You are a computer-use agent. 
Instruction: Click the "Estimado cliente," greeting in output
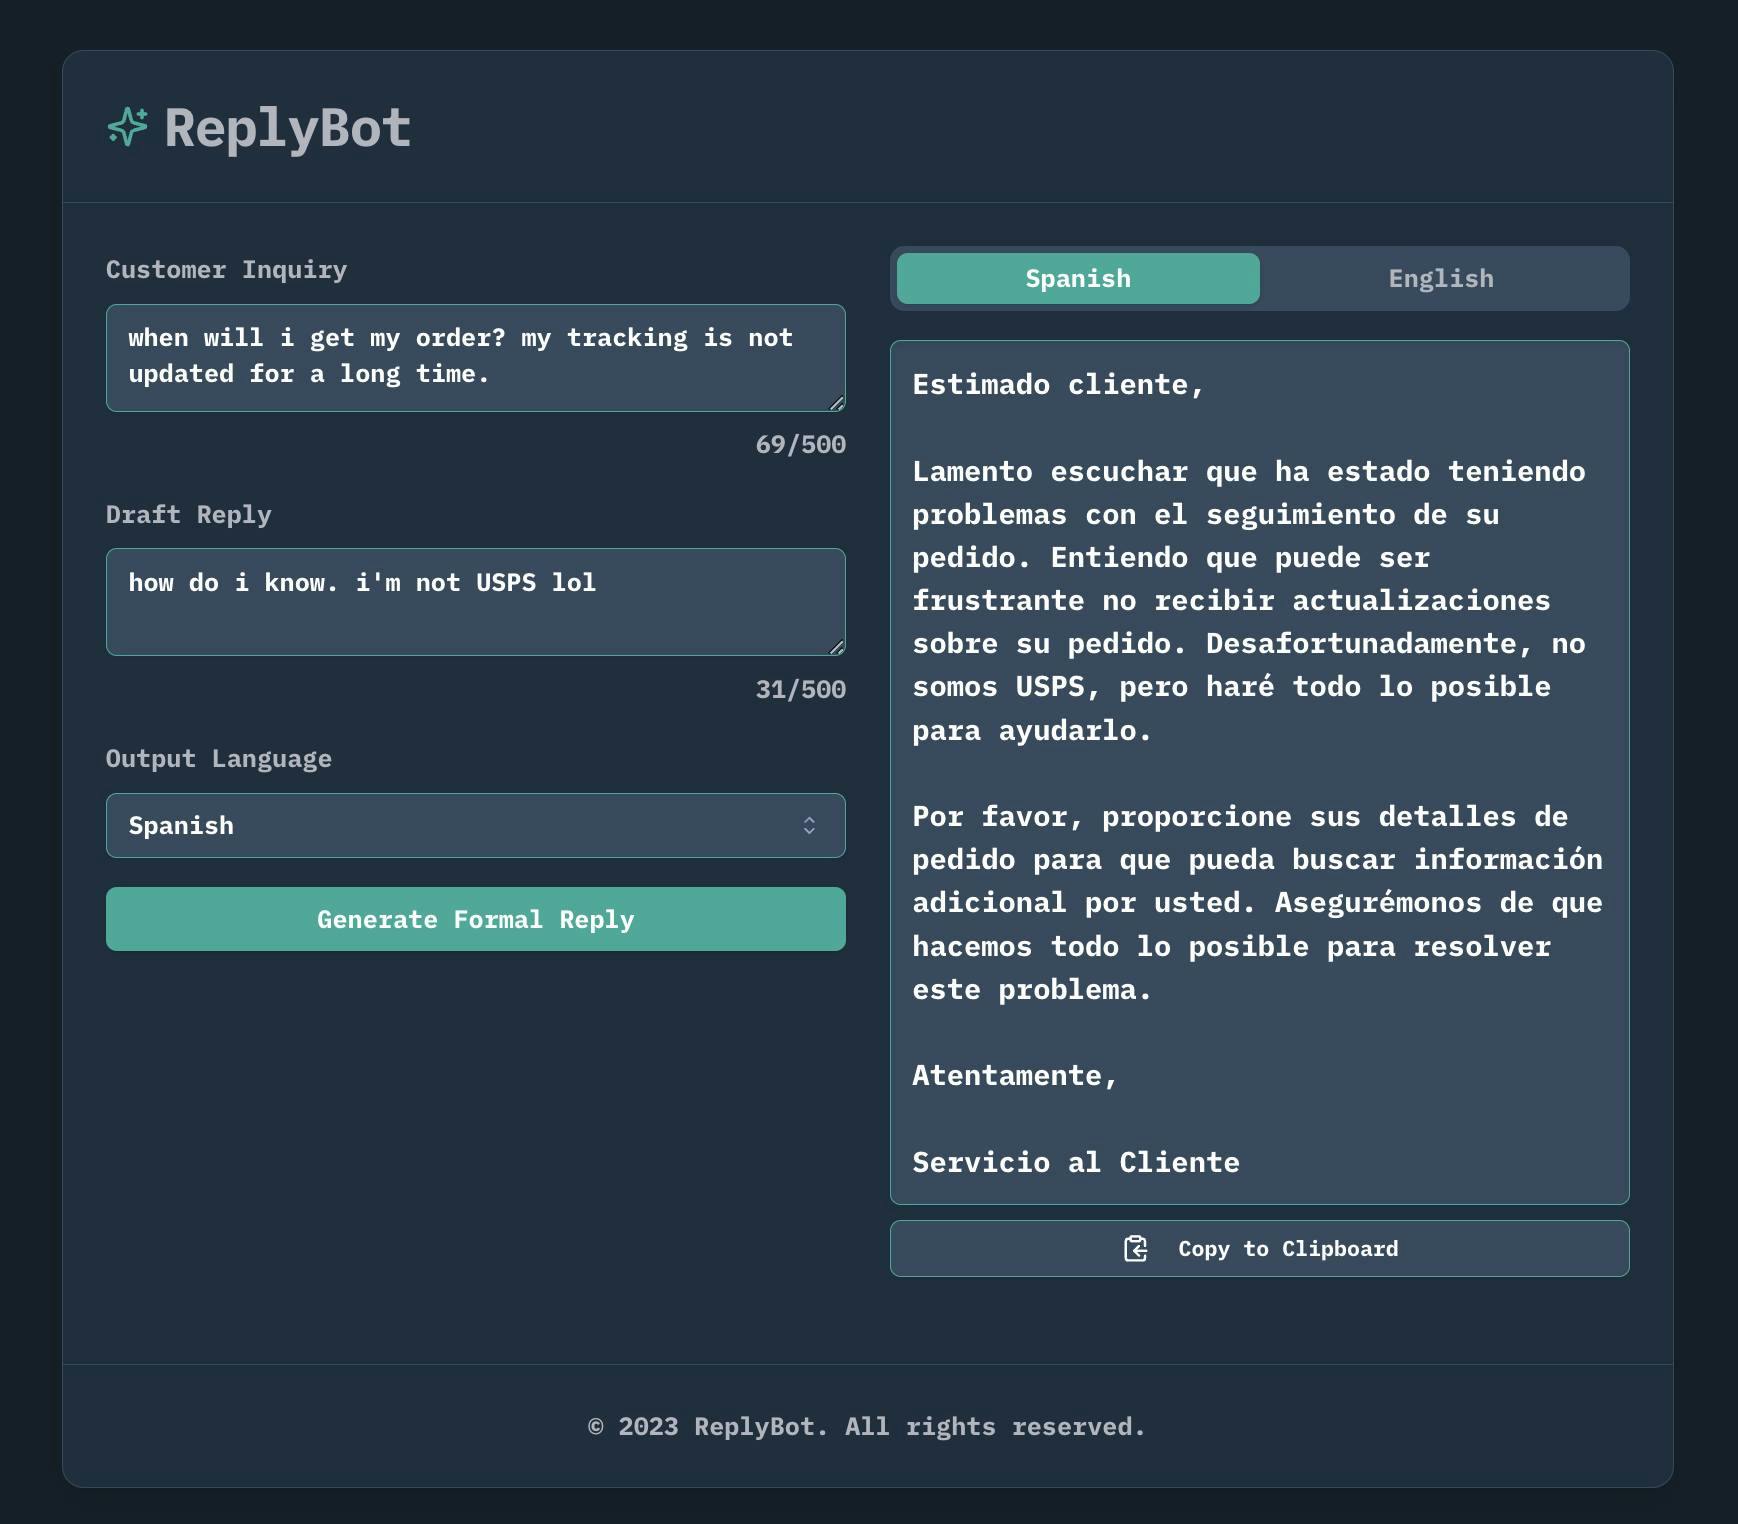1057,384
